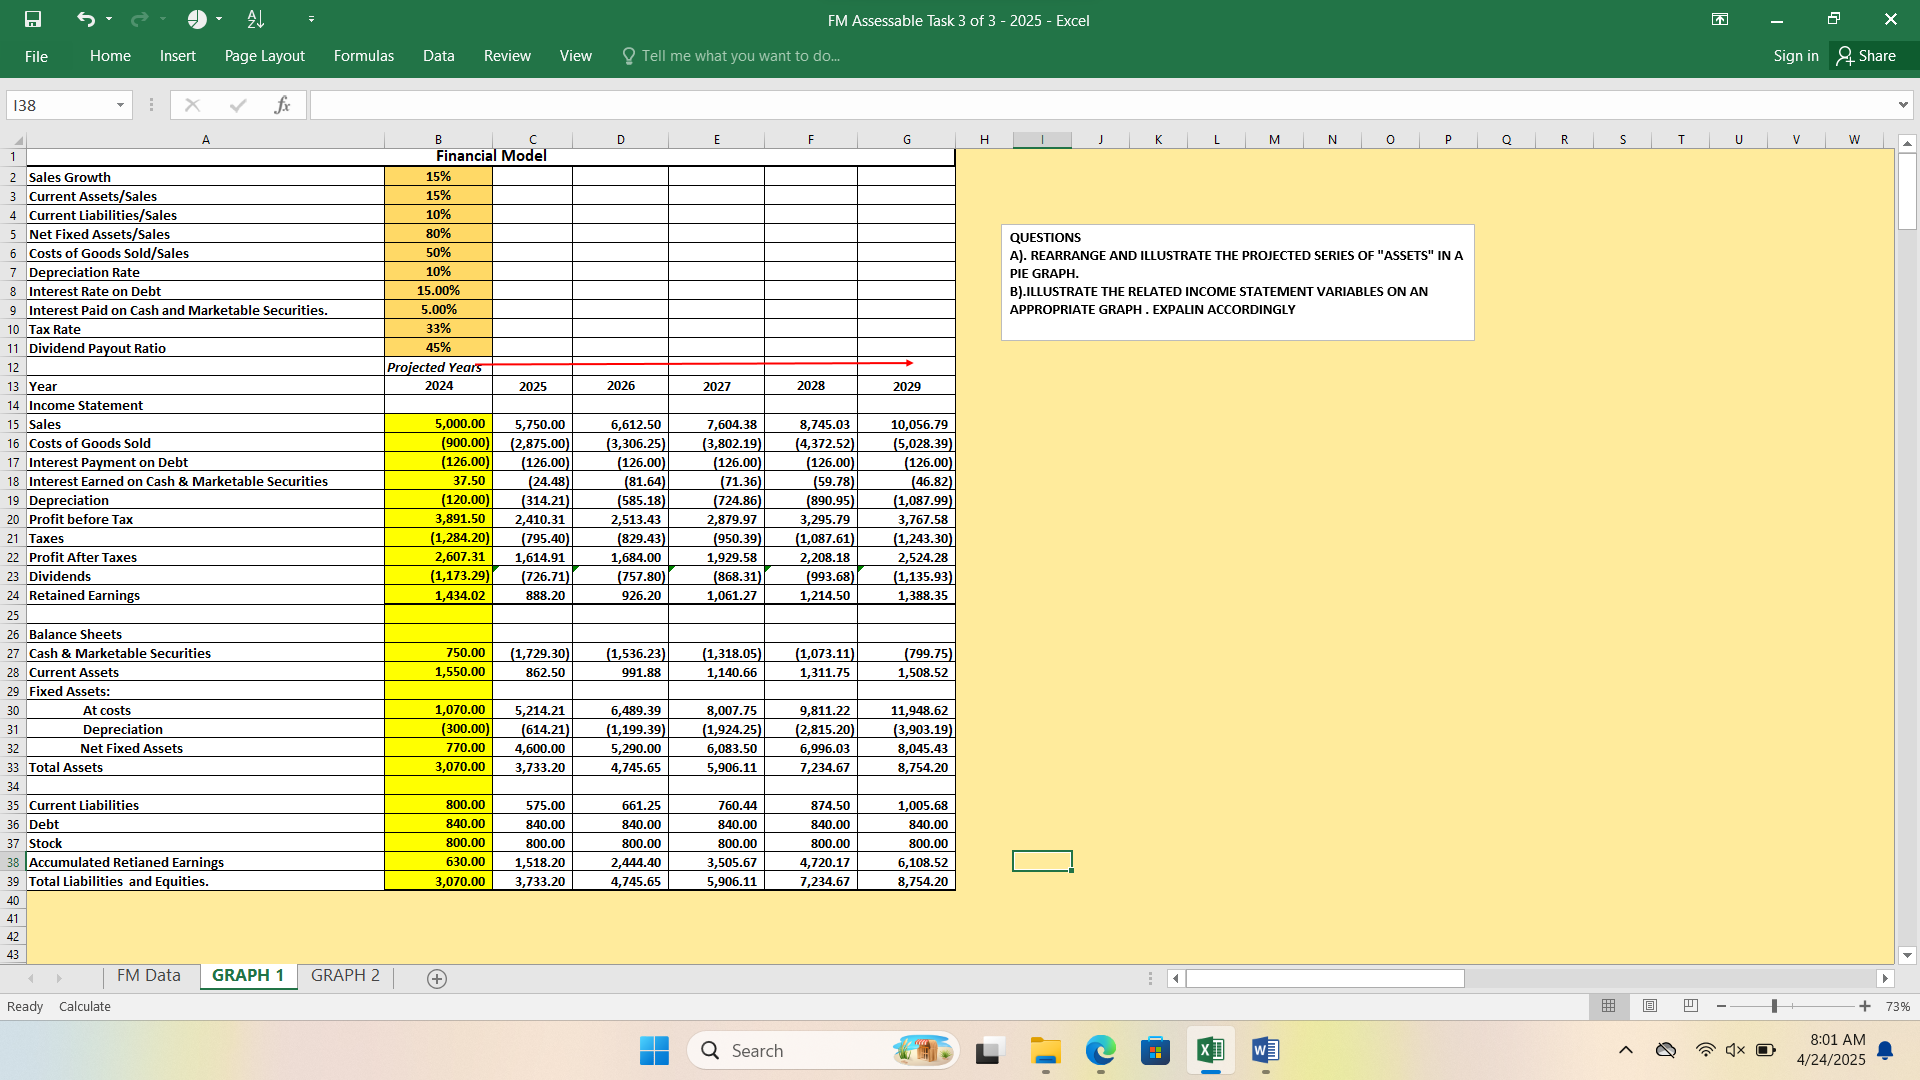Click the Insert Function fx icon
Image resolution: width=1920 pixels, height=1080 pixels.
(x=283, y=104)
